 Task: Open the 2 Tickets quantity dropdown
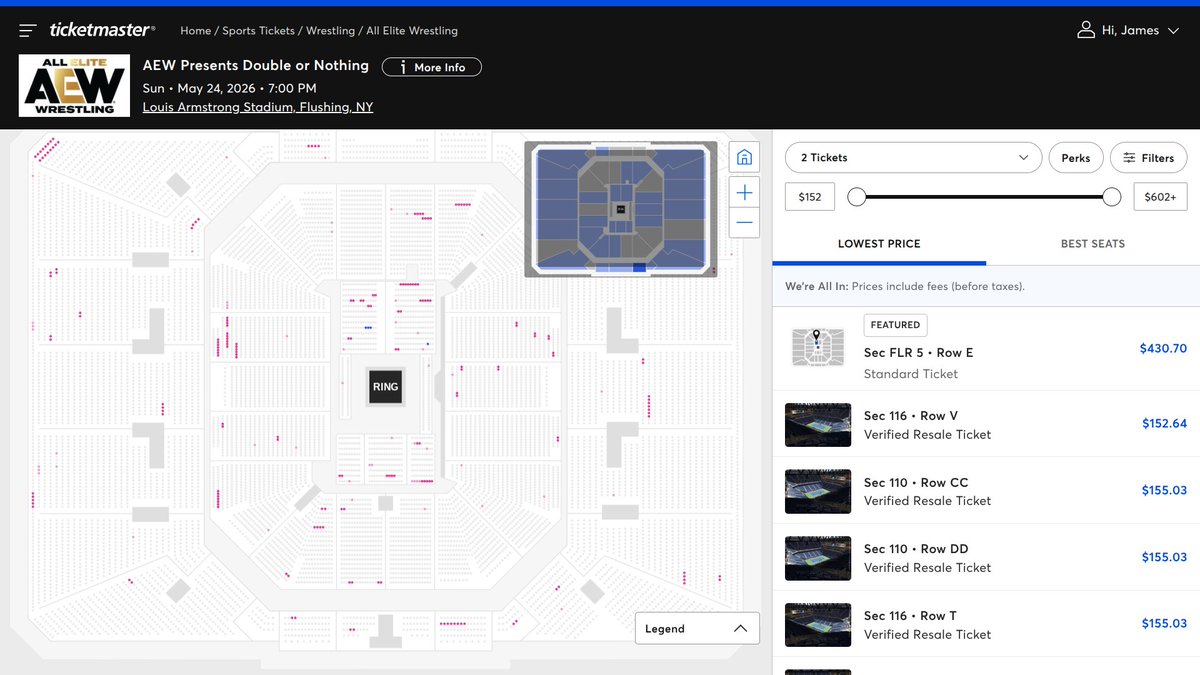coord(913,158)
